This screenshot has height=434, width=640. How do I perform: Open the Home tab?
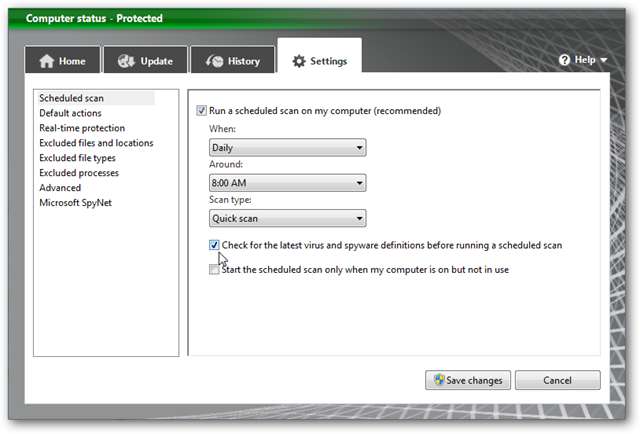[x=62, y=60]
